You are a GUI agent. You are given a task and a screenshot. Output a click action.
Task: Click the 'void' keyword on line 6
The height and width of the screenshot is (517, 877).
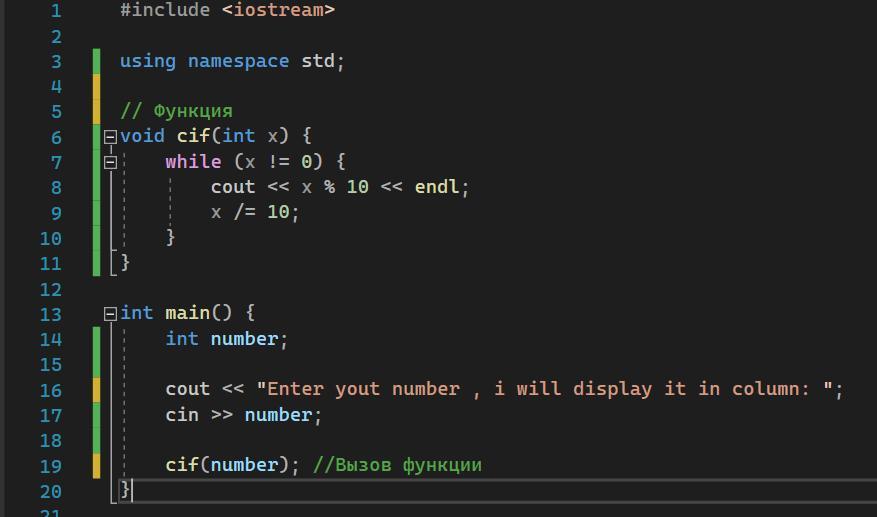142,136
